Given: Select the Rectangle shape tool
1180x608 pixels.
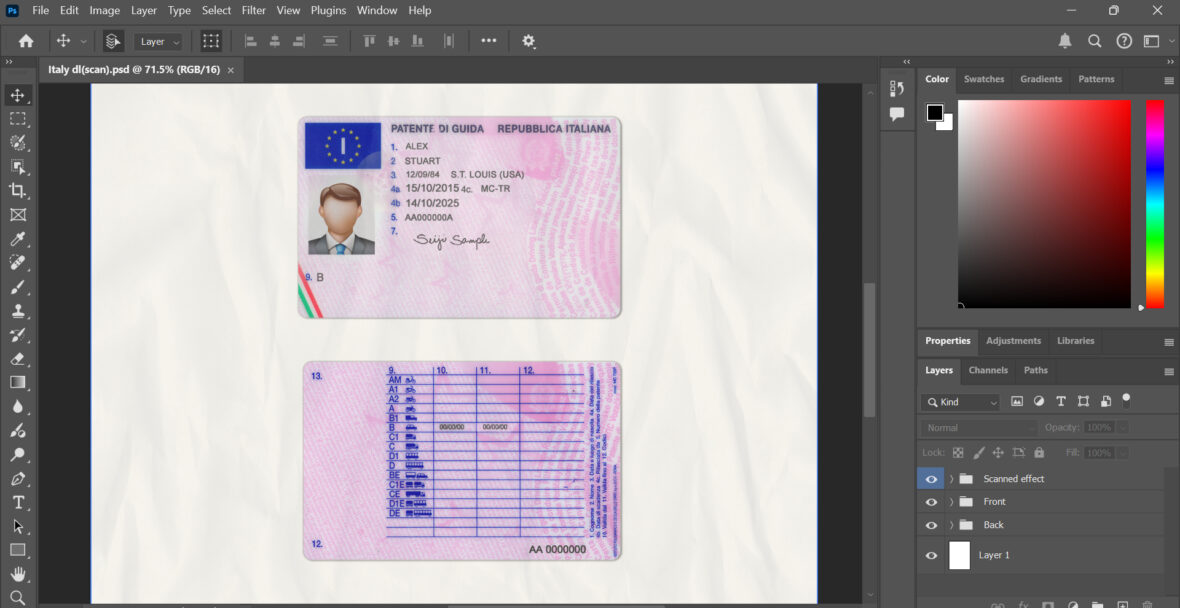Looking at the screenshot, I should tap(18, 550).
